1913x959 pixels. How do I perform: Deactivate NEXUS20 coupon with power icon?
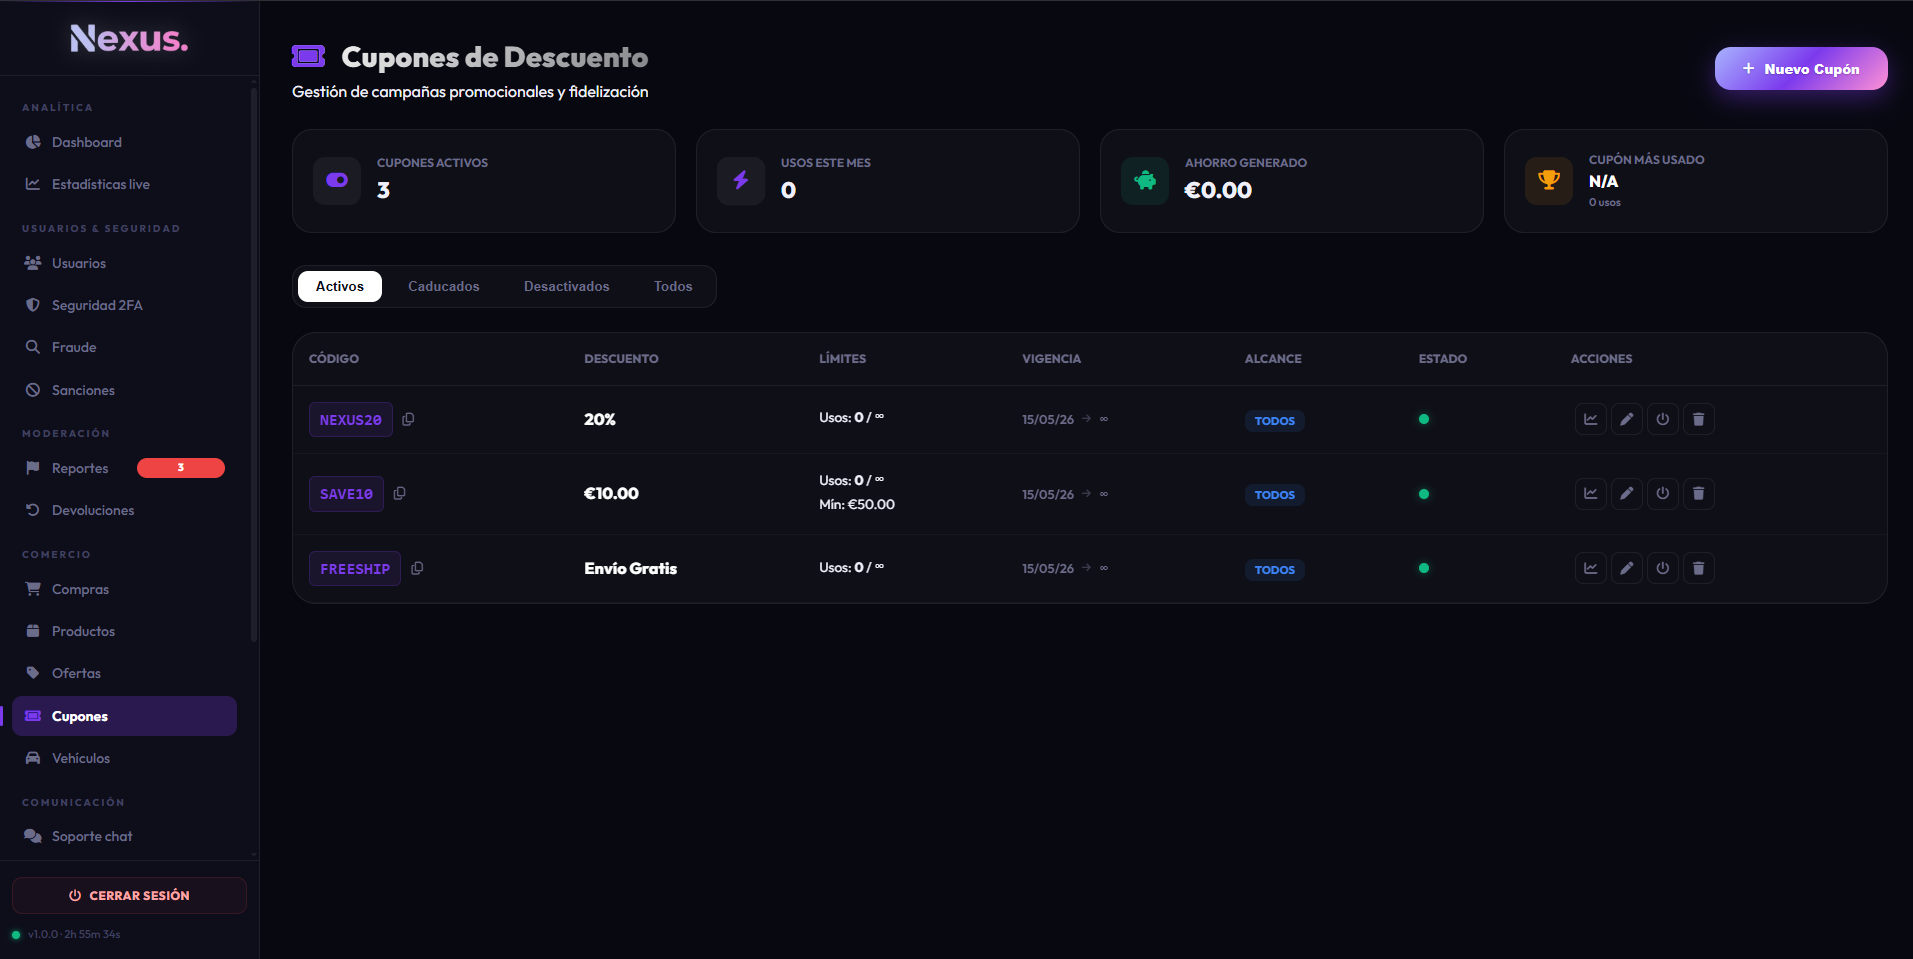click(x=1662, y=419)
